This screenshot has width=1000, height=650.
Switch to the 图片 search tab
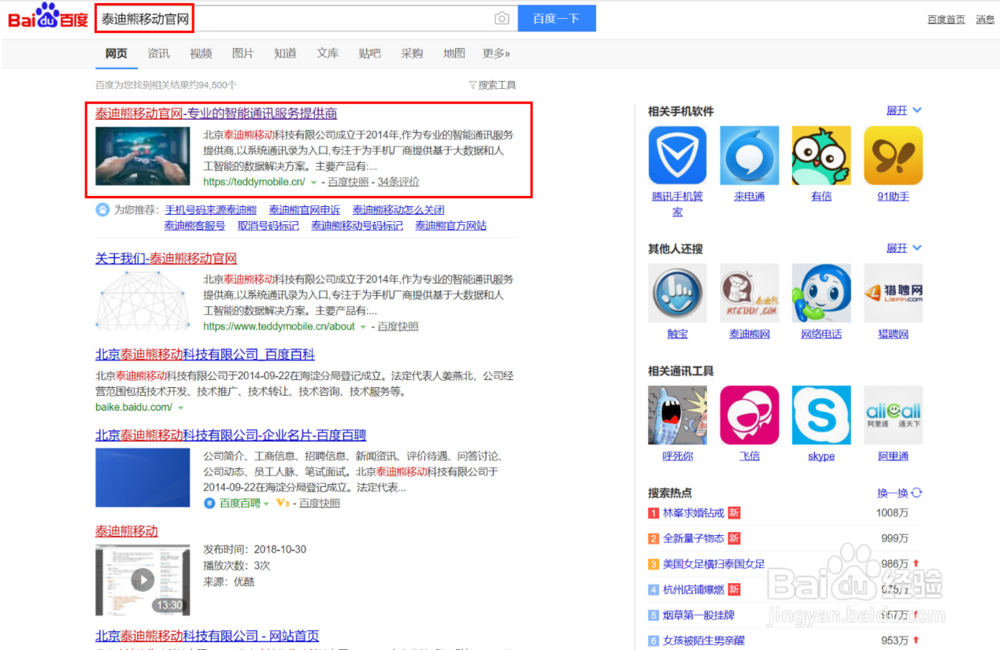243,52
